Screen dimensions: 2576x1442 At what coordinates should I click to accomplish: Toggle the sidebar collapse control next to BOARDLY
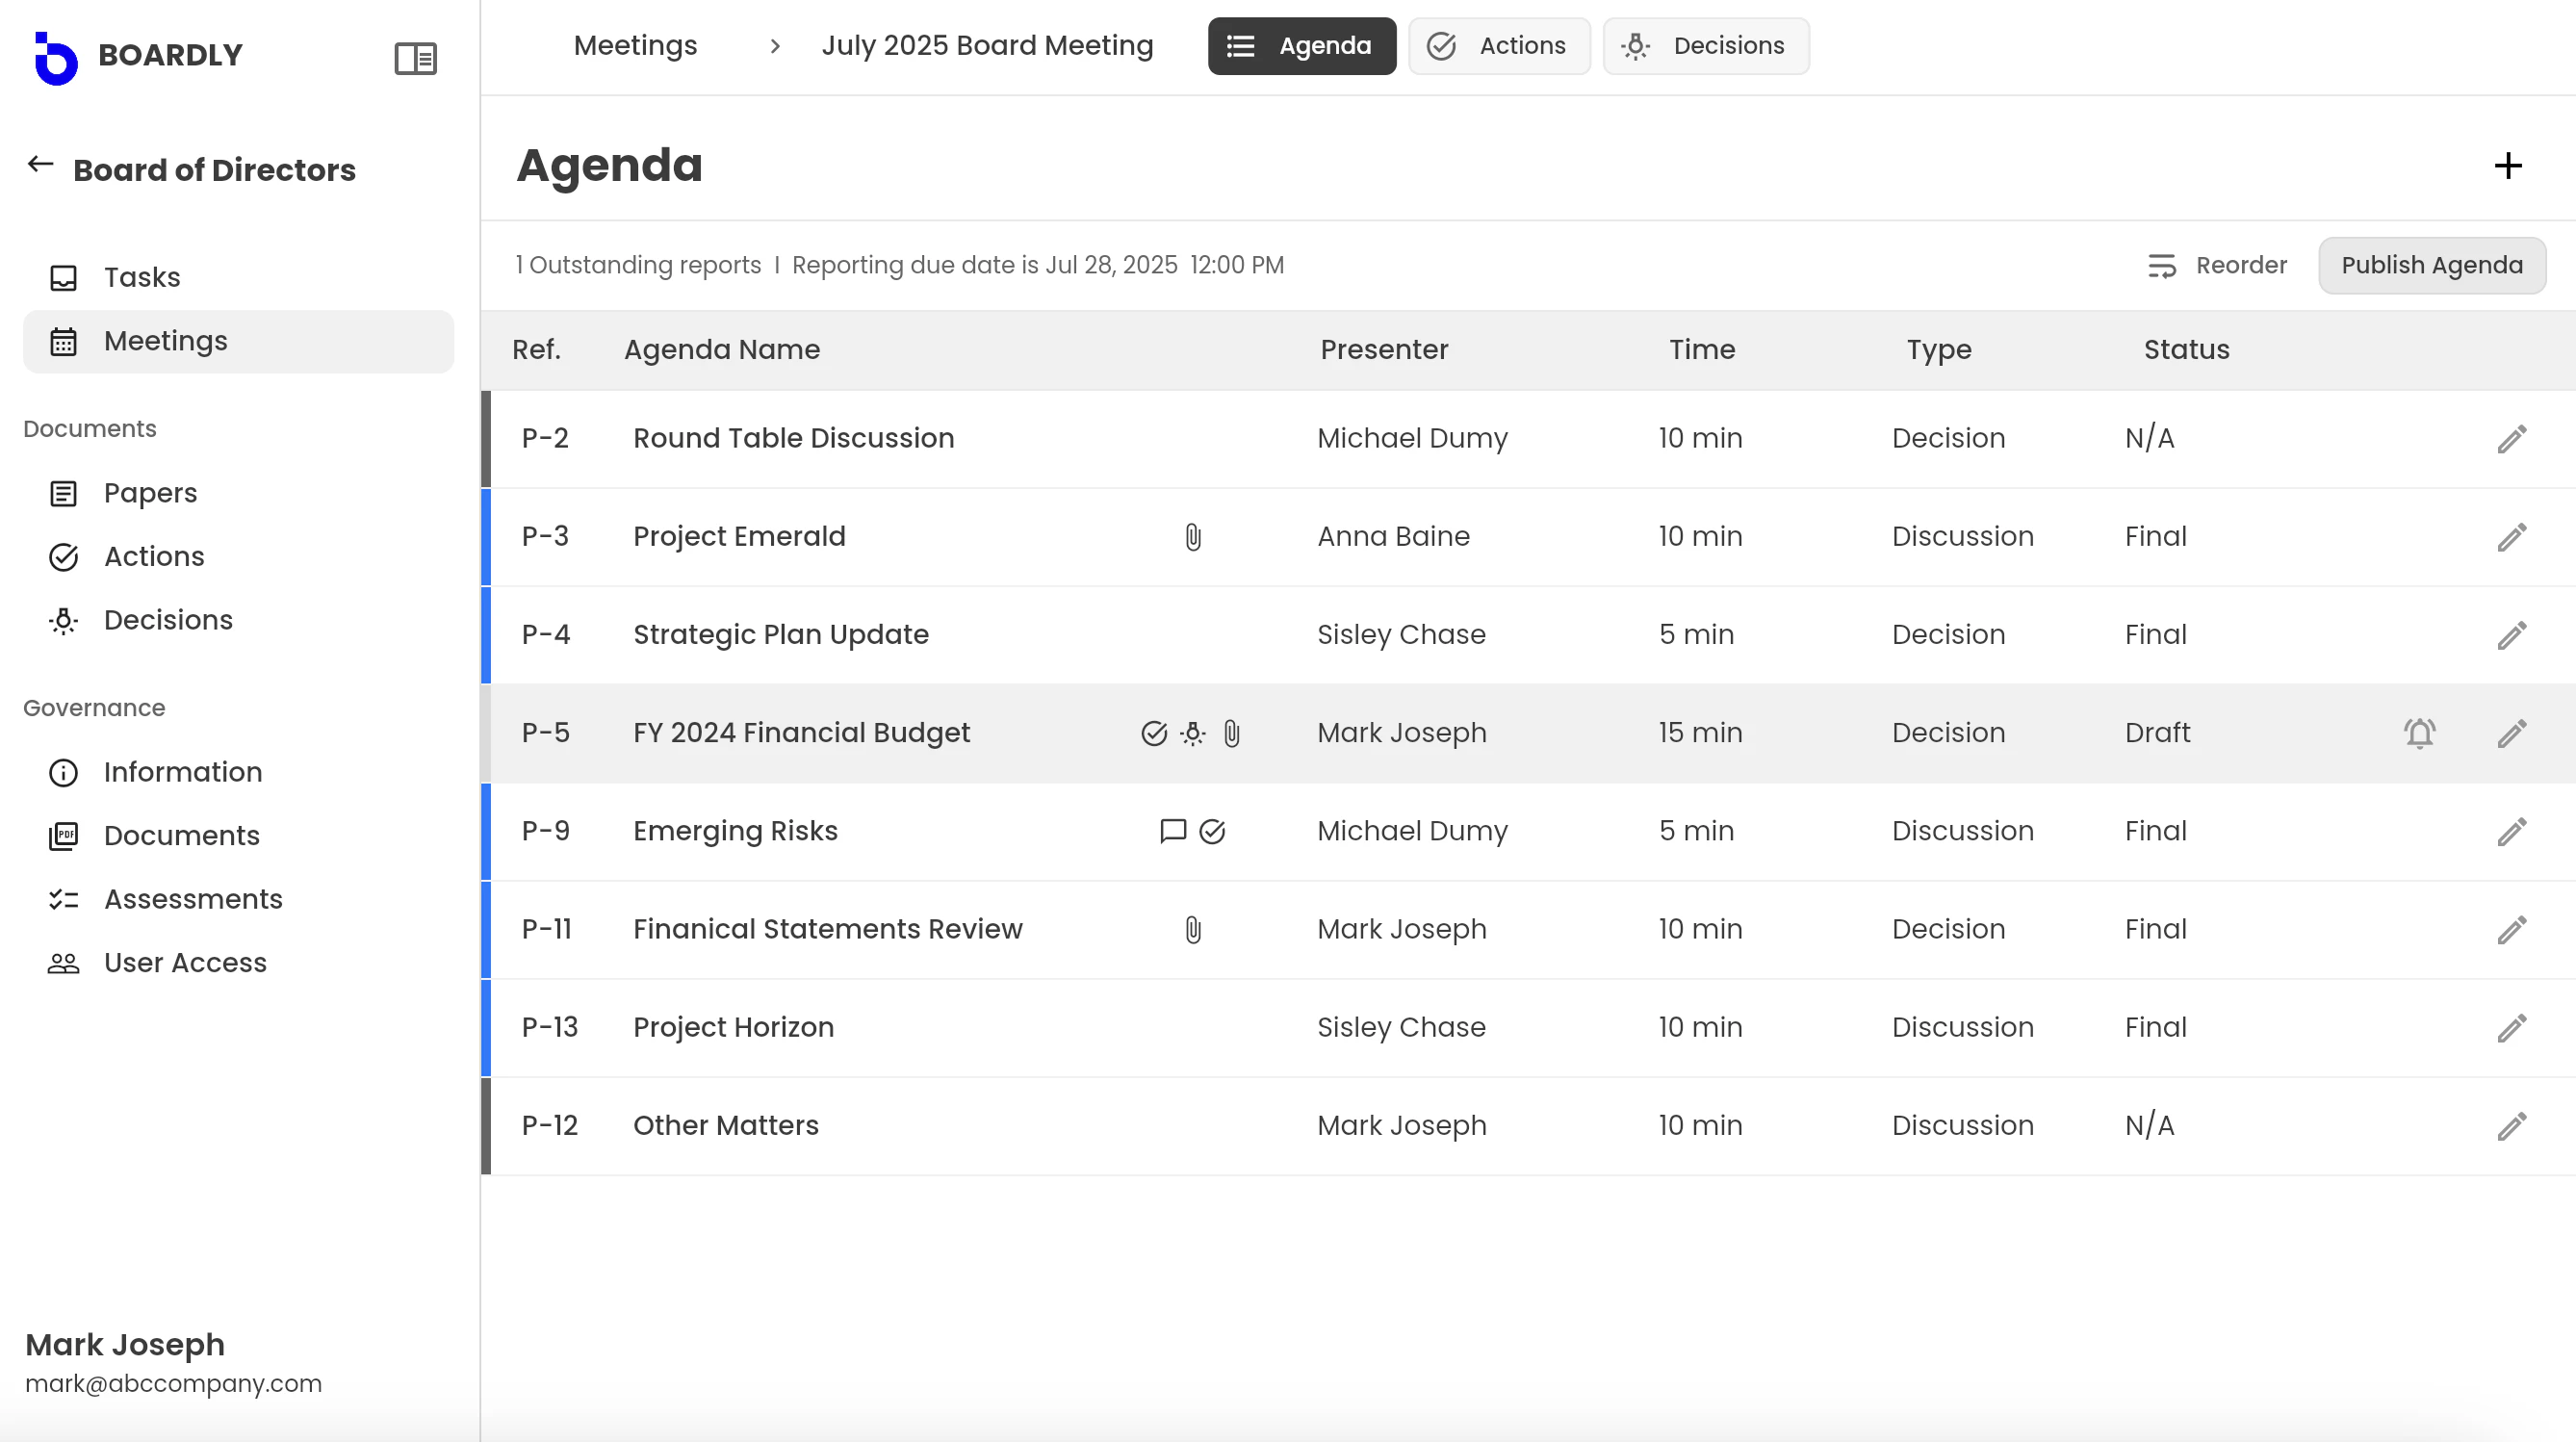pyautogui.click(x=415, y=59)
